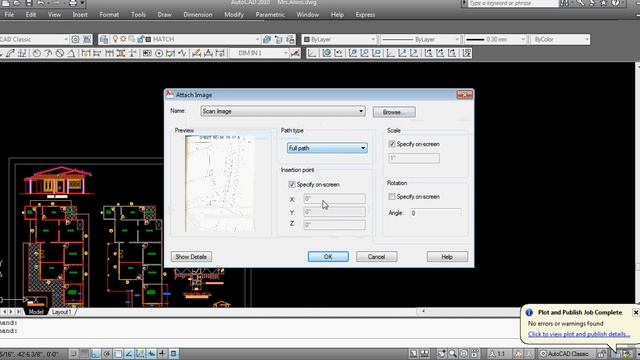Open the 0.30 mm lineweight dropdown
The image size is (640, 360).
[496, 40]
